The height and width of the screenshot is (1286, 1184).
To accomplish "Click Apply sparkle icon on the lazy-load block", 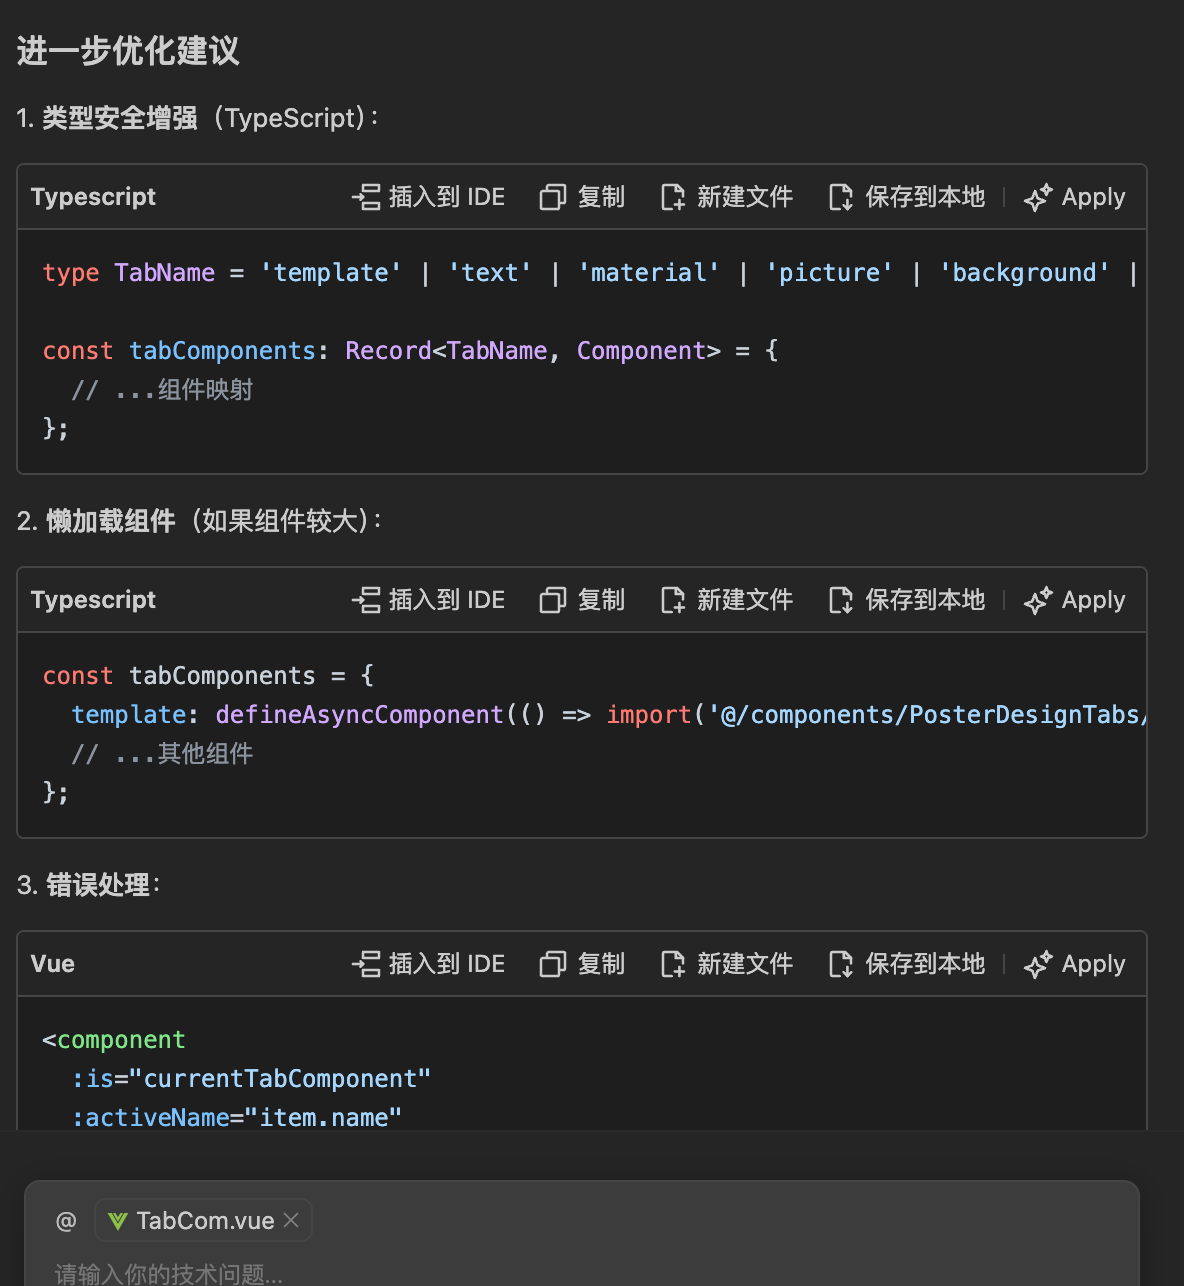I will [x=1038, y=601].
